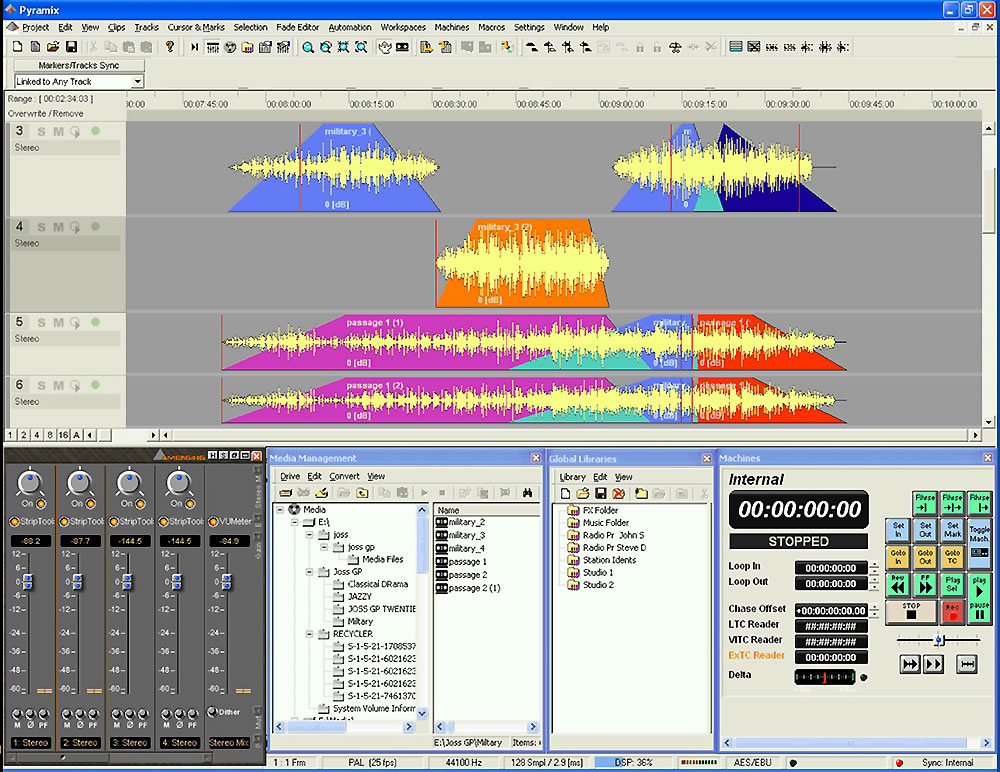The height and width of the screenshot is (772, 1000).
Task: Open the Linked to Any Track dropdown
Action: tap(137, 81)
